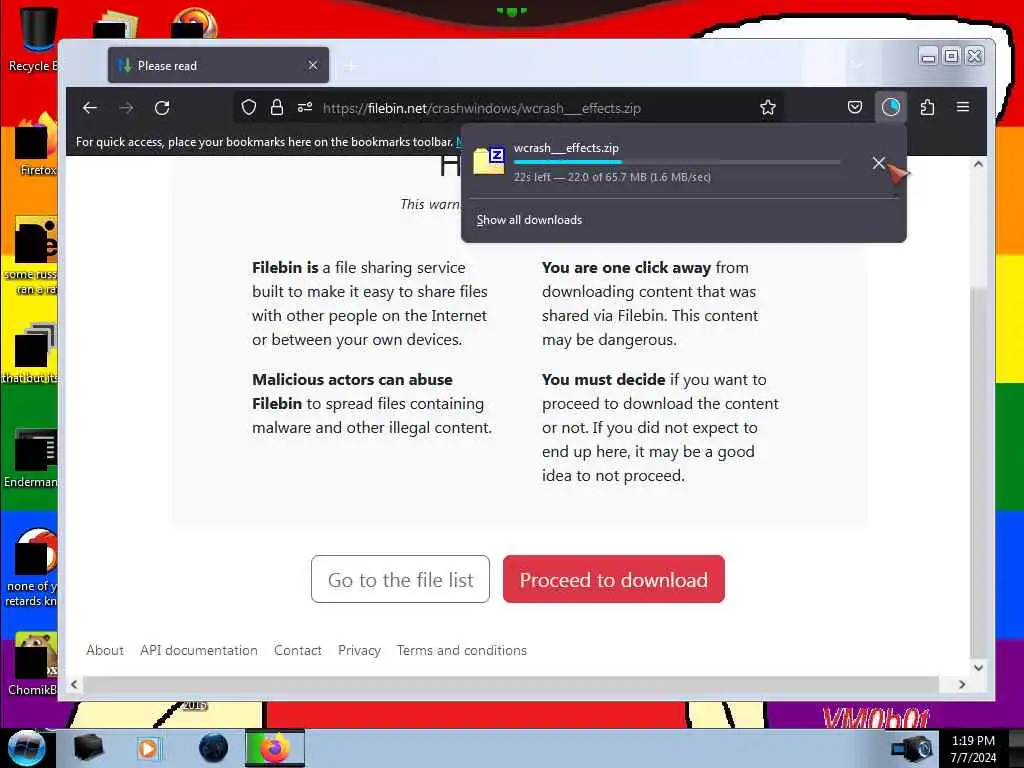
Task: Open the media player taskbar icon
Action: click(x=148, y=748)
